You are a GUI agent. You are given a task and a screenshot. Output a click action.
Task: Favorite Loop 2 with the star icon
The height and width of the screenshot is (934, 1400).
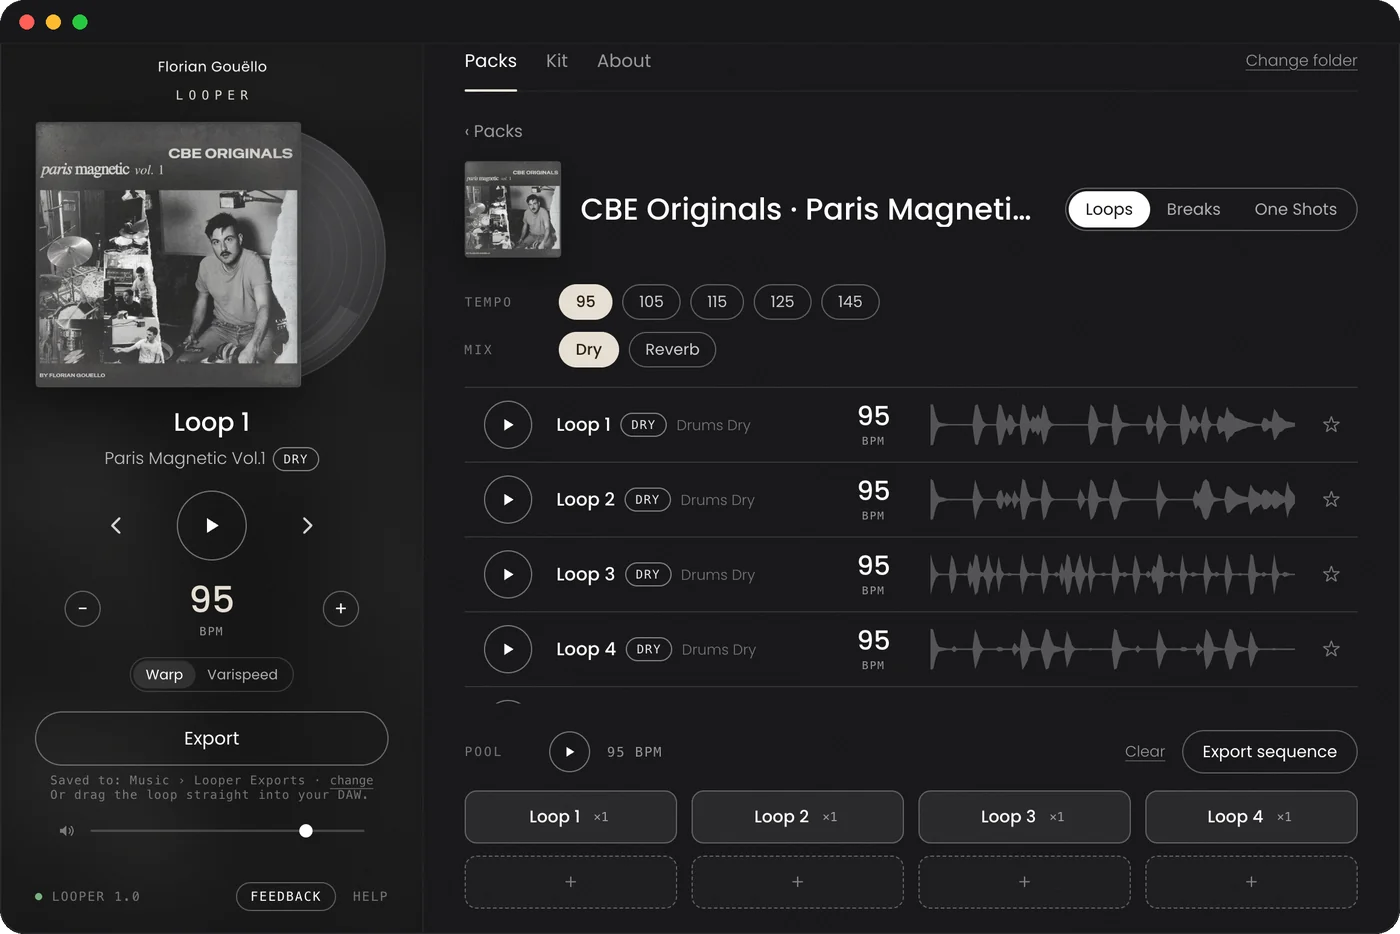pos(1331,499)
